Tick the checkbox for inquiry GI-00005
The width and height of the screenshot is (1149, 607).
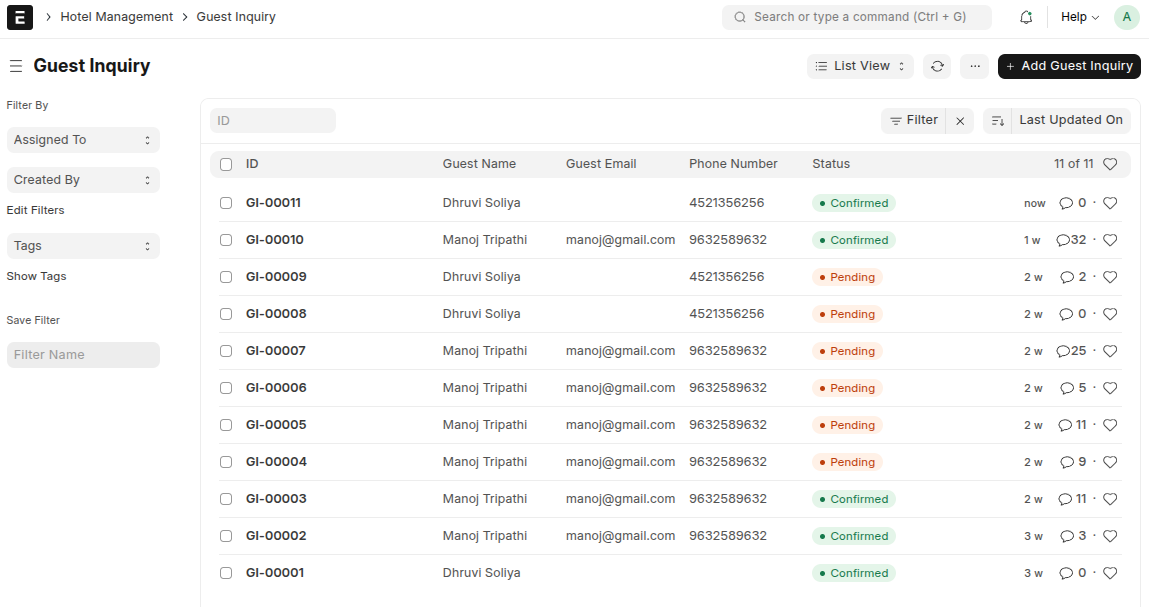pyautogui.click(x=225, y=424)
